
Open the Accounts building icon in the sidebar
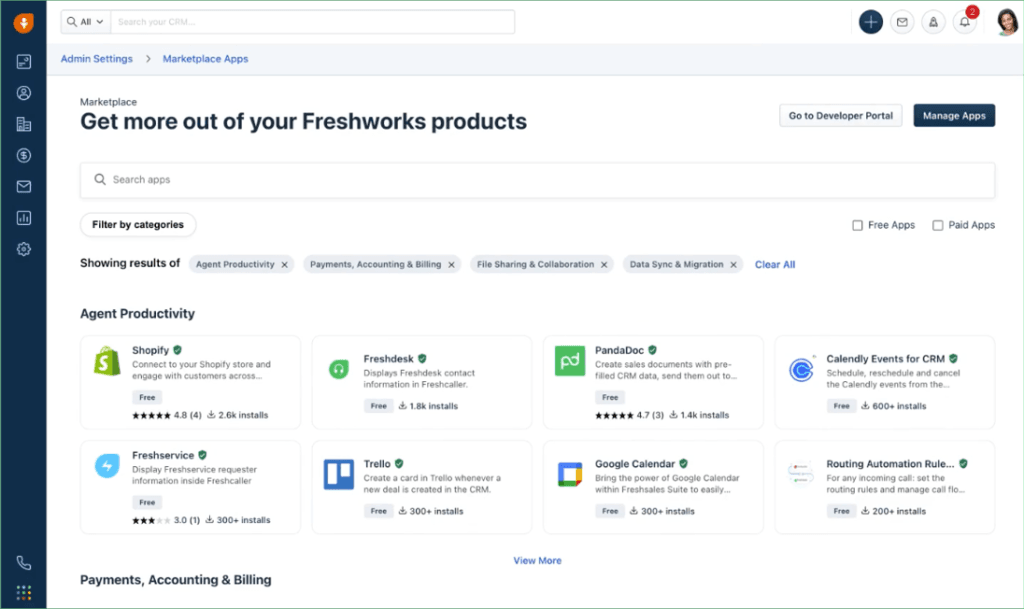[24, 124]
